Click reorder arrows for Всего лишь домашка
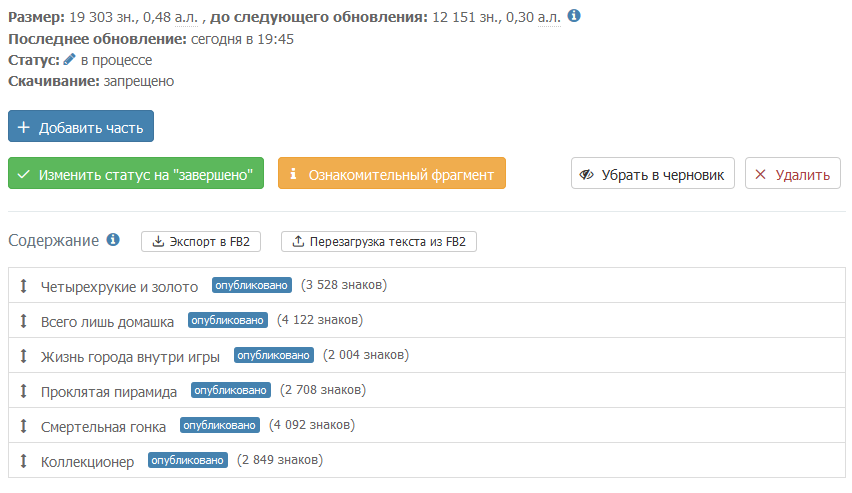Screen dimensions: 852x493 [24, 321]
